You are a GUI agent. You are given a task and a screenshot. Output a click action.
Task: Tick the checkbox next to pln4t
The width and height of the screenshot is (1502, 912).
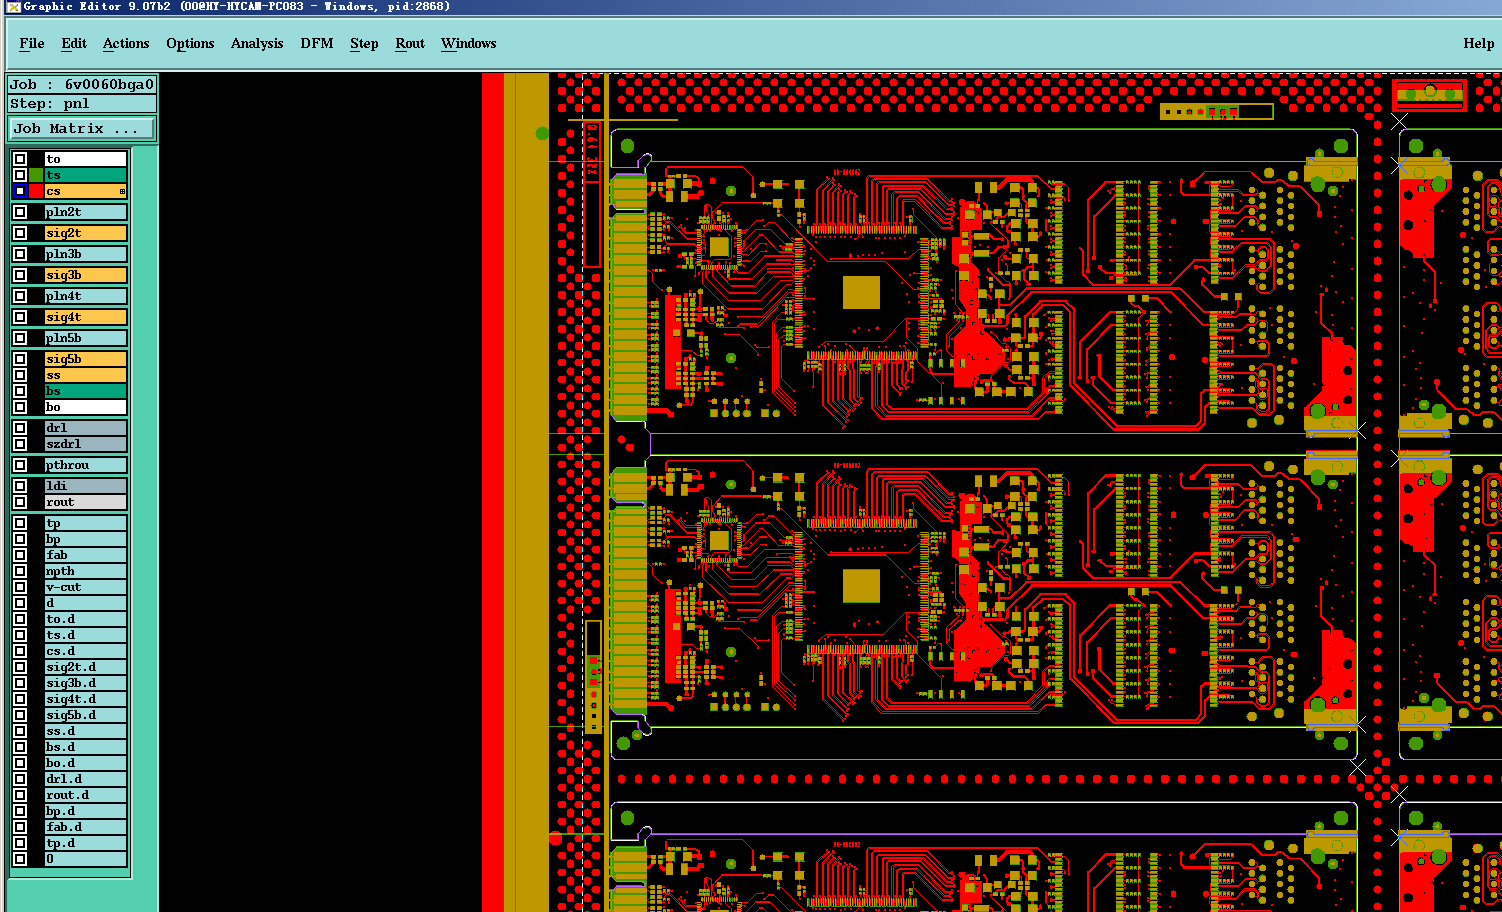pyautogui.click(x=20, y=296)
